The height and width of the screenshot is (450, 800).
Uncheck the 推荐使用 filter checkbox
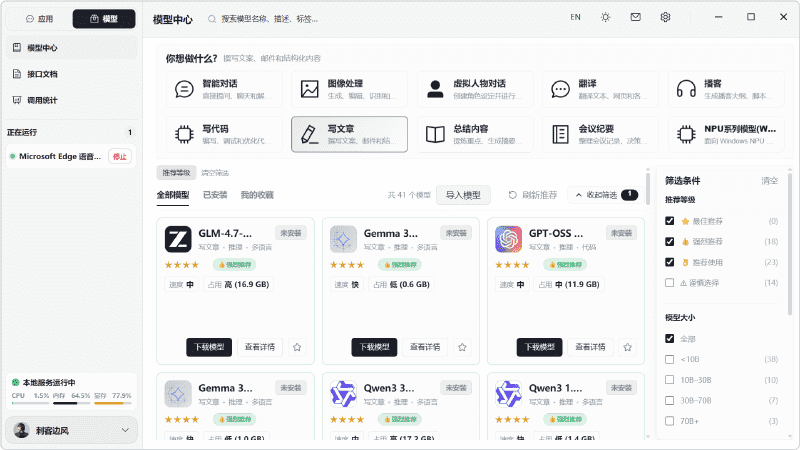point(669,262)
